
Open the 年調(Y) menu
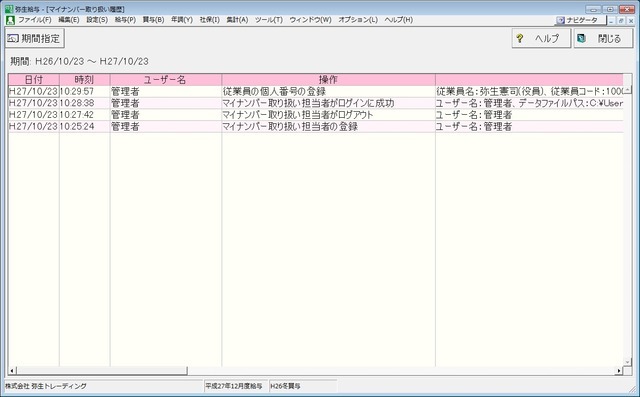(x=182, y=20)
